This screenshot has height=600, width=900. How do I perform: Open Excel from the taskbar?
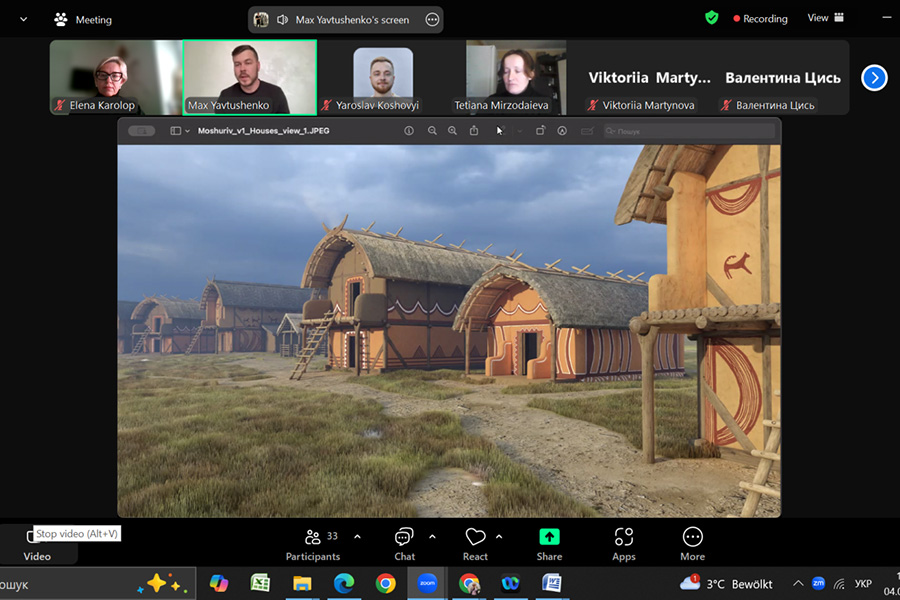(x=260, y=583)
